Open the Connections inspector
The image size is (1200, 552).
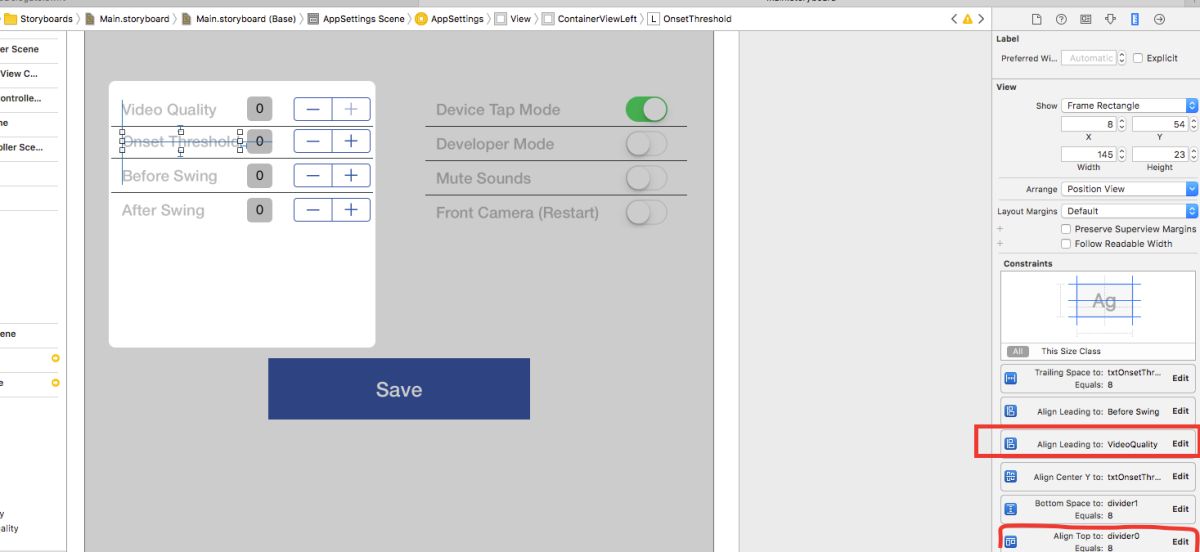1159,19
